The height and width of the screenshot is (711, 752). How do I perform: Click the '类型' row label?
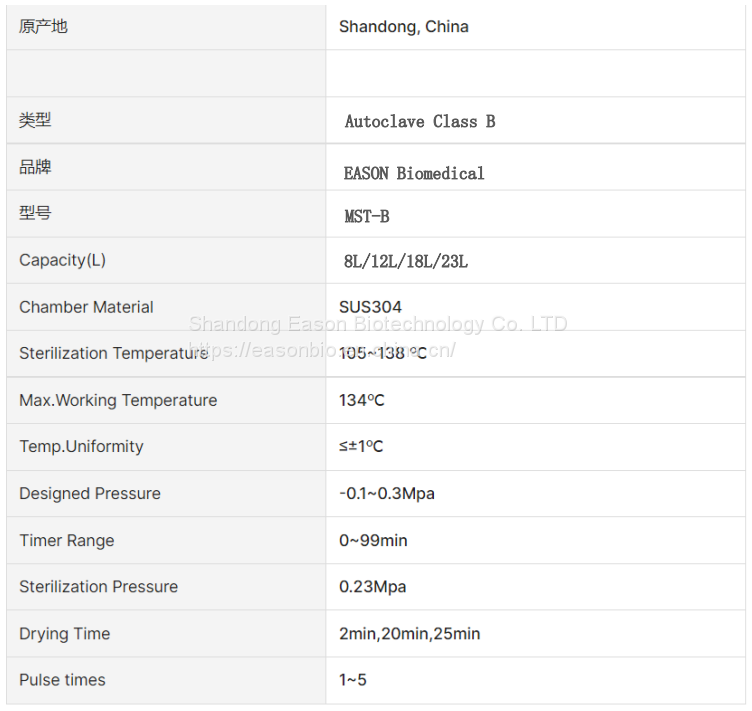click(x=35, y=120)
